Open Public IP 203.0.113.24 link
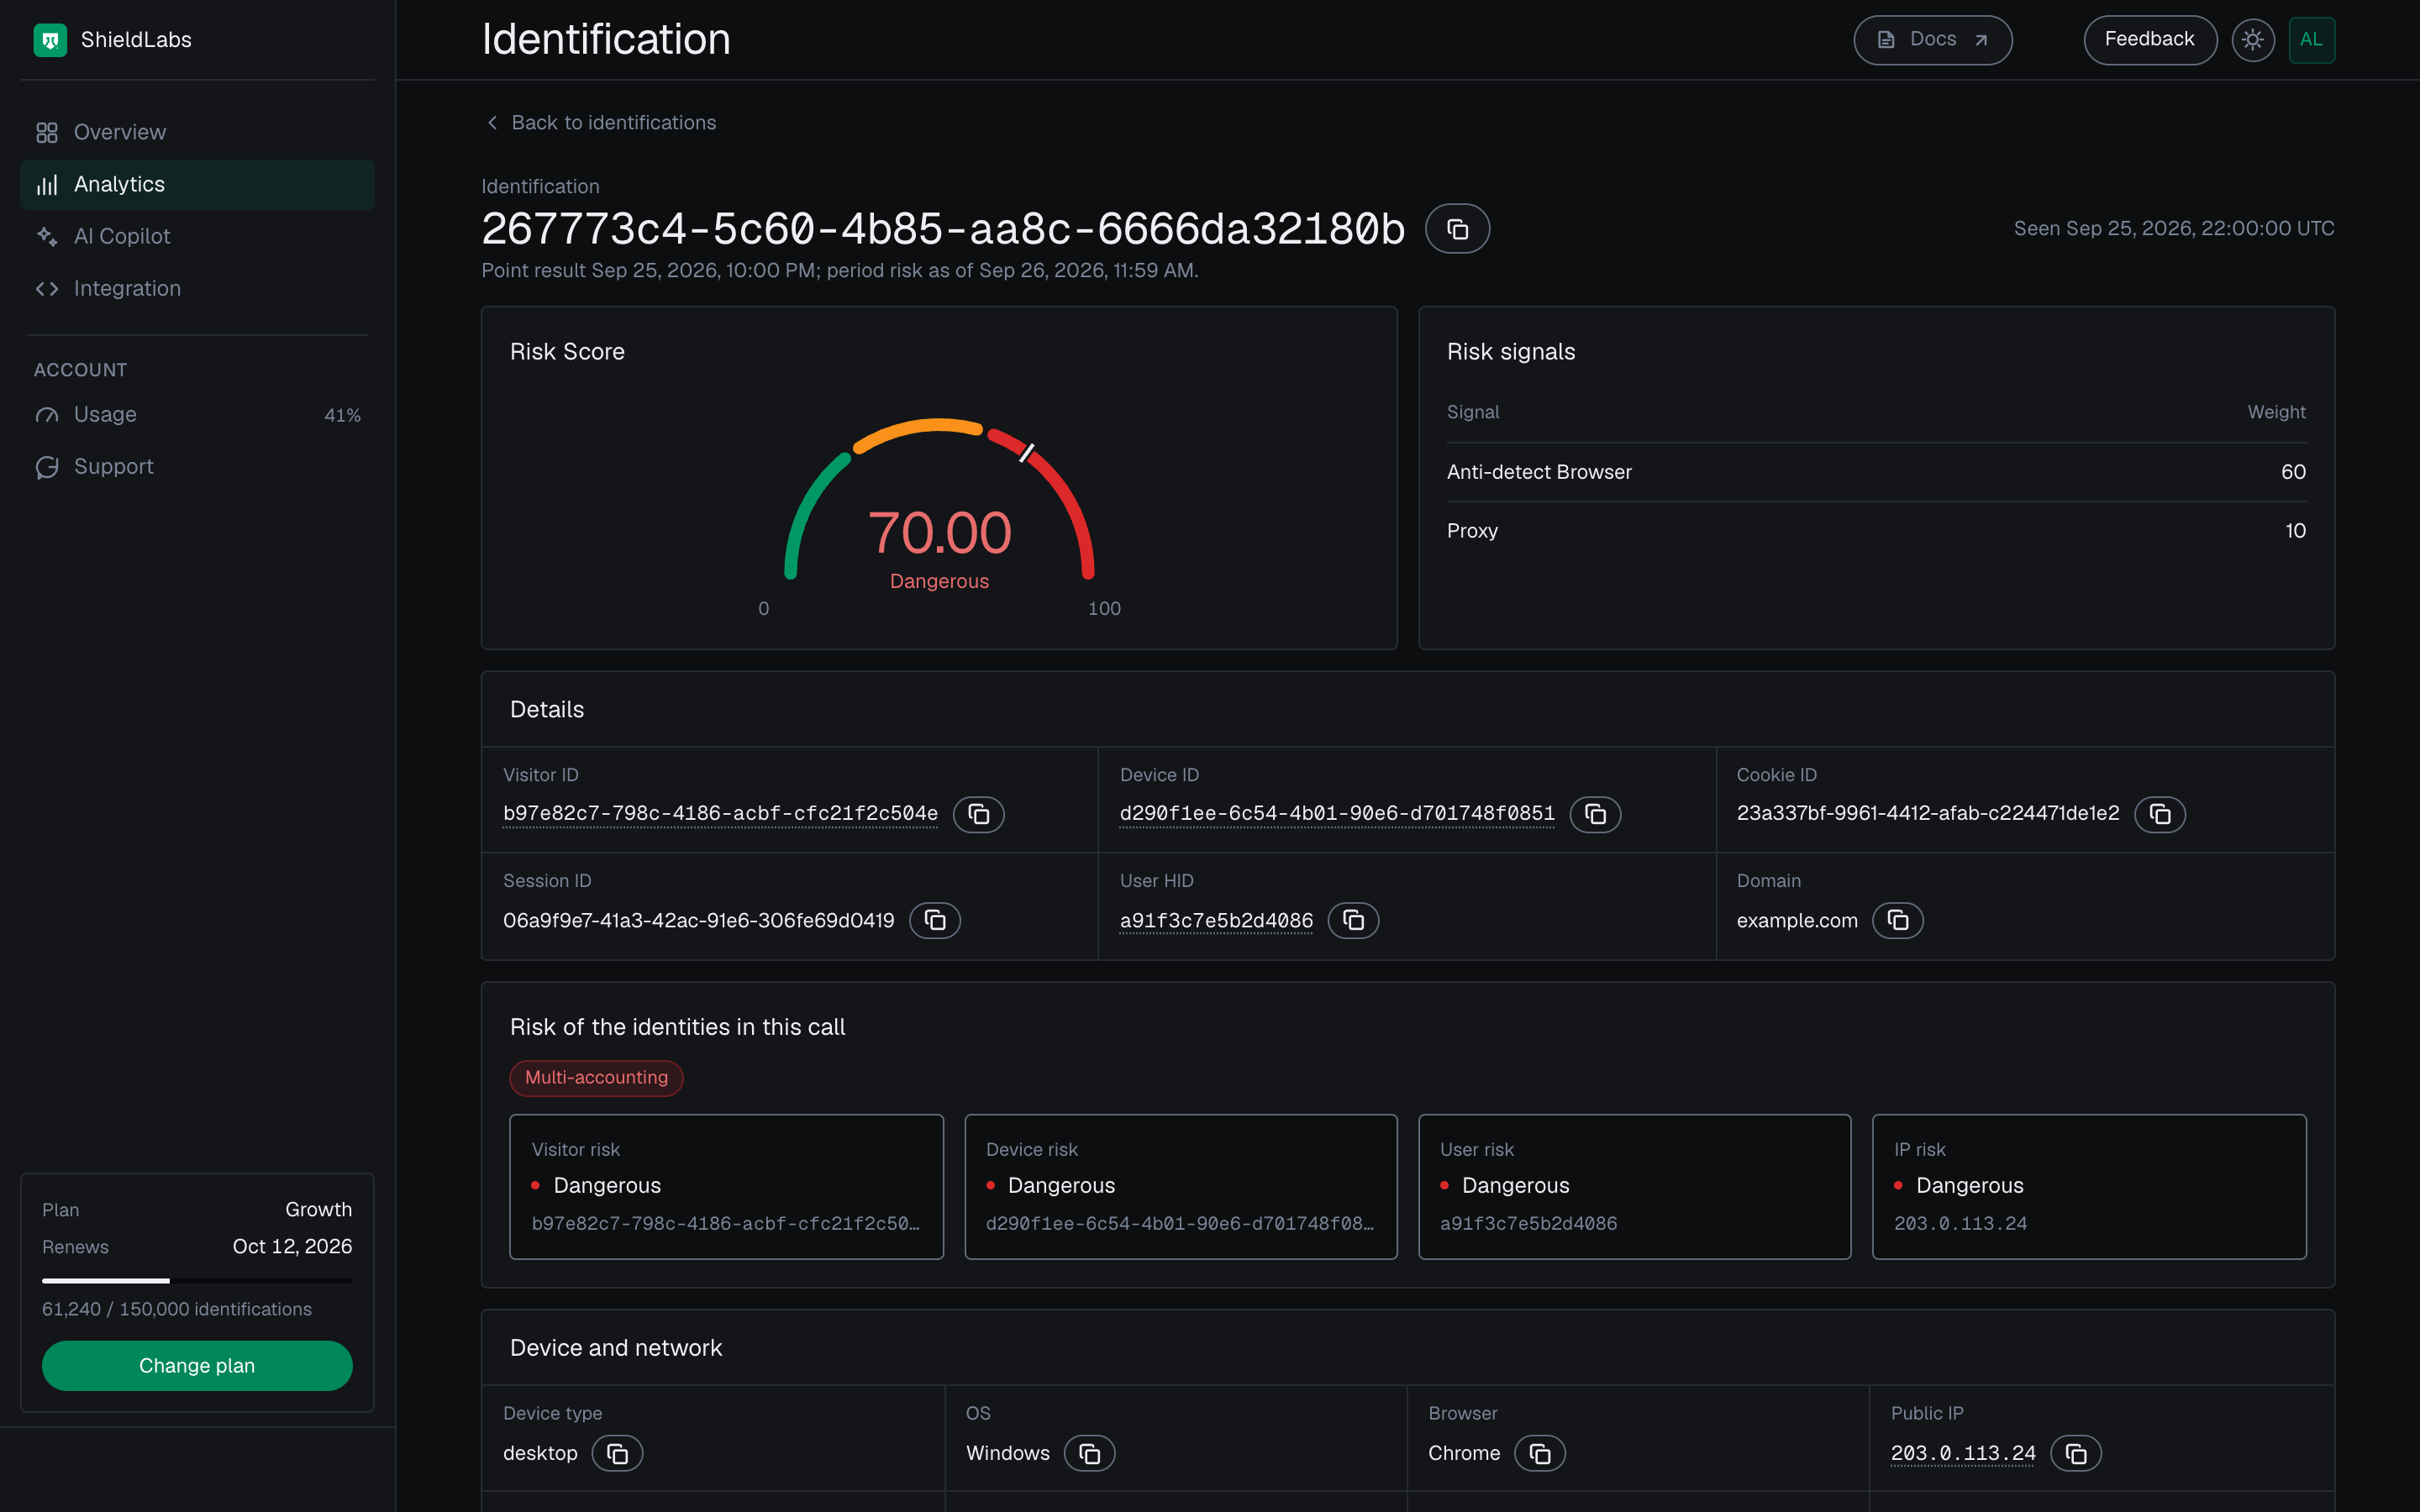Screen dimensions: 2420x1512 (1963, 1453)
